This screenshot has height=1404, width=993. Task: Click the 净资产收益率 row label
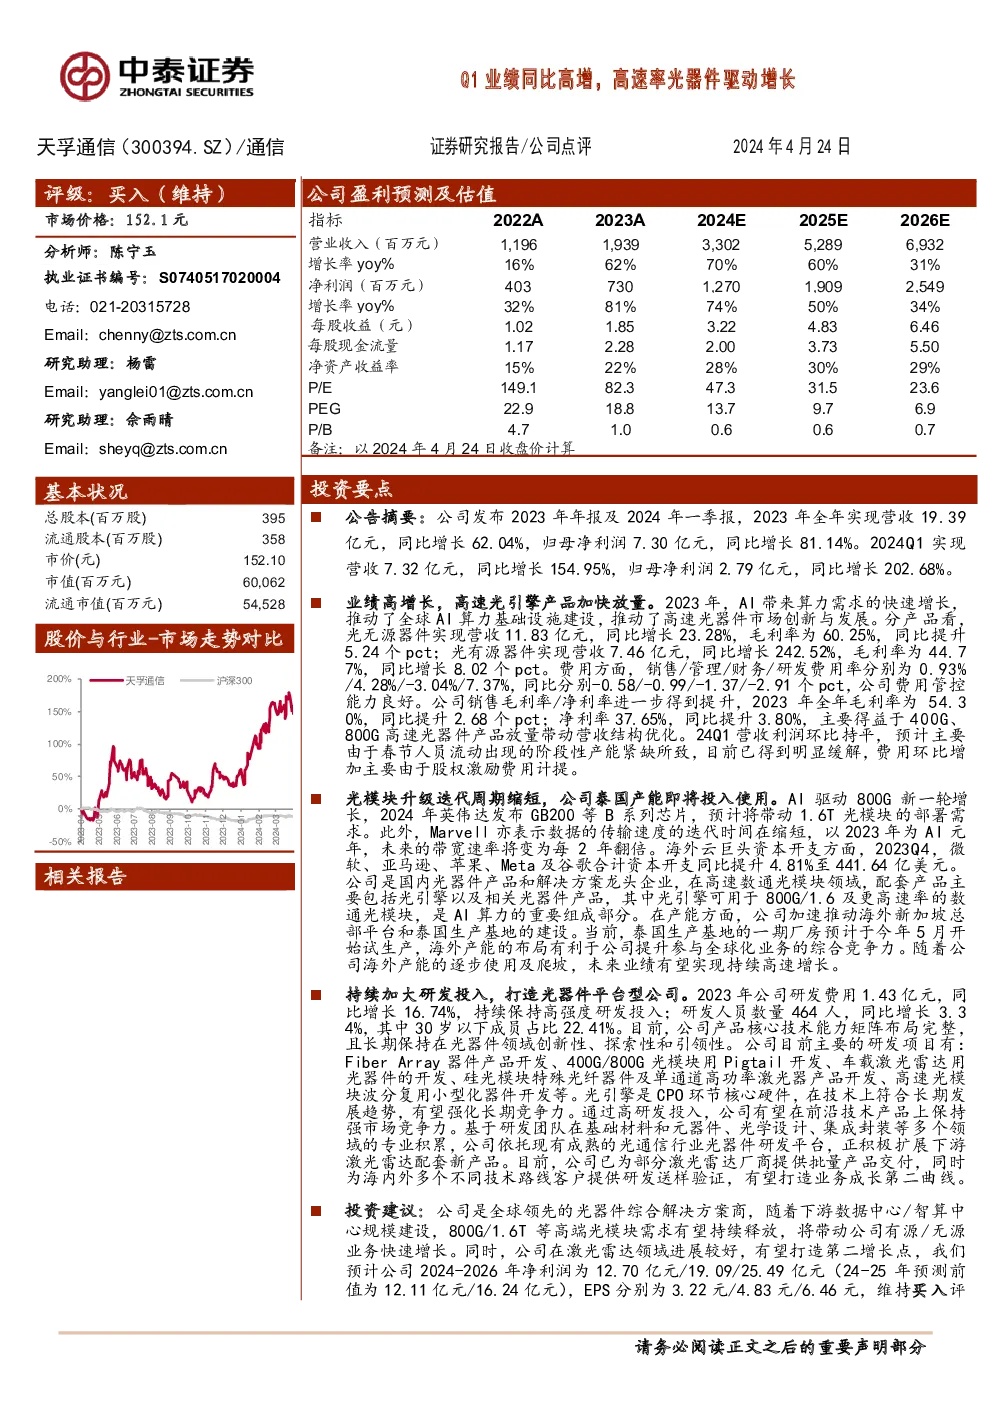(354, 367)
